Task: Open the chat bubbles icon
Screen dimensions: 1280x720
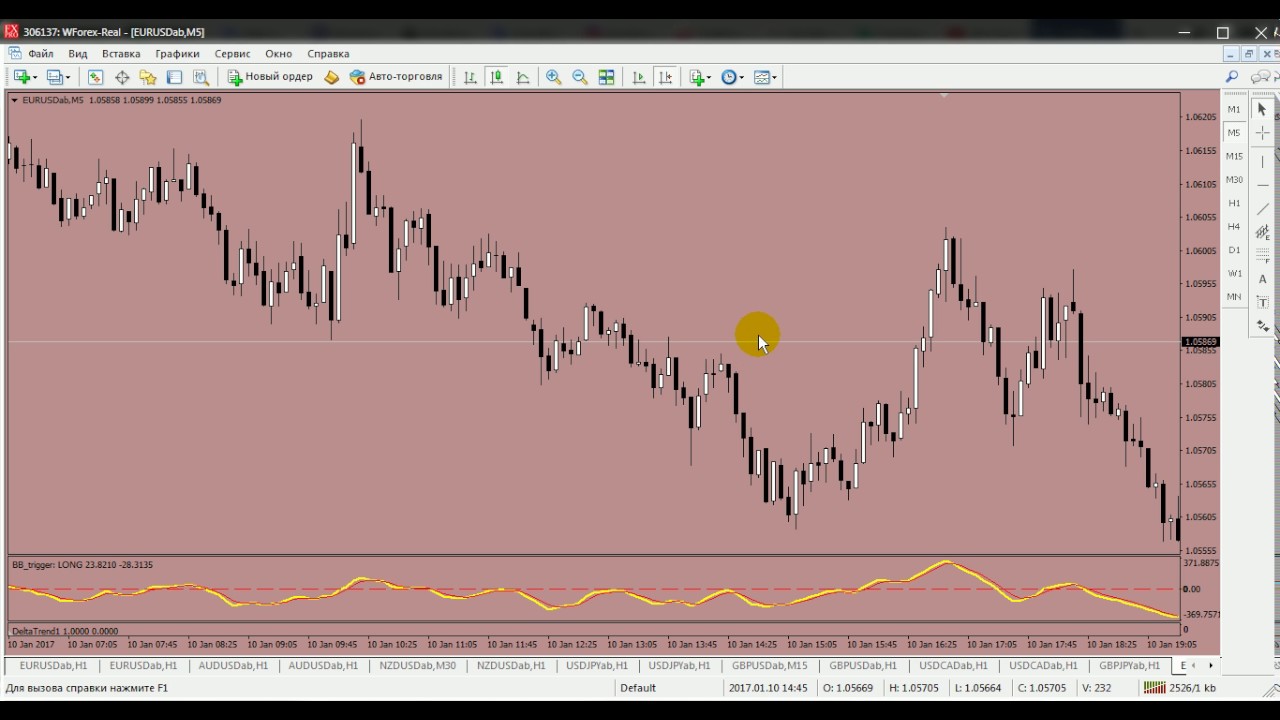Action: pos(1260,77)
